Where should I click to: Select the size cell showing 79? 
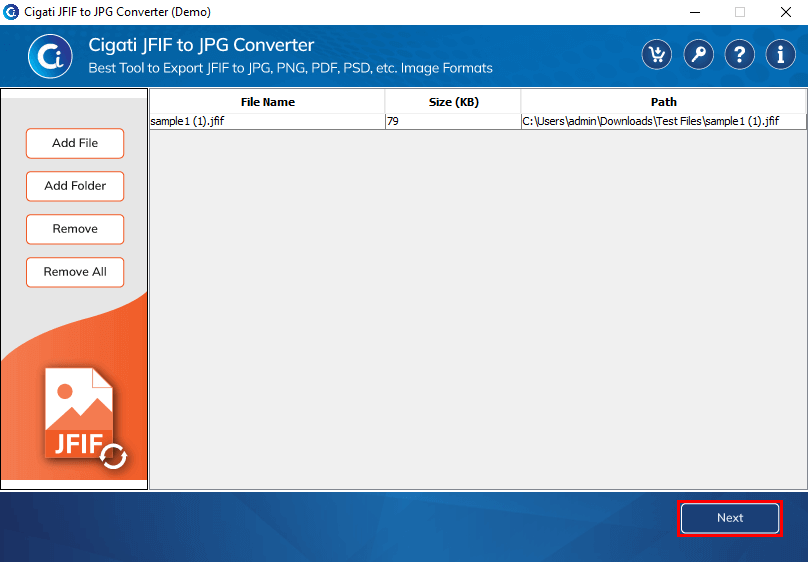pyautogui.click(x=453, y=122)
